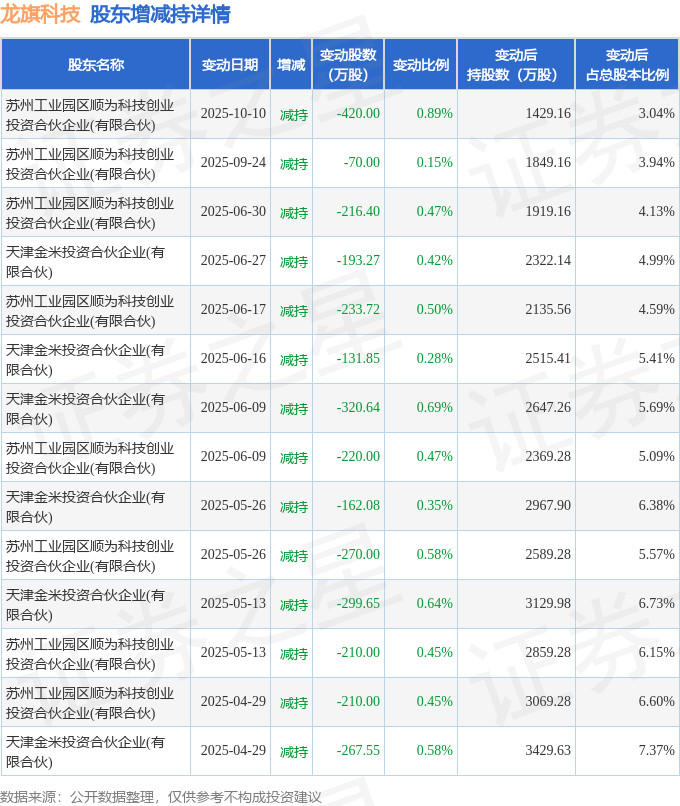
Task: Click the 变动股数(万股) column header
Action: click(x=348, y=65)
